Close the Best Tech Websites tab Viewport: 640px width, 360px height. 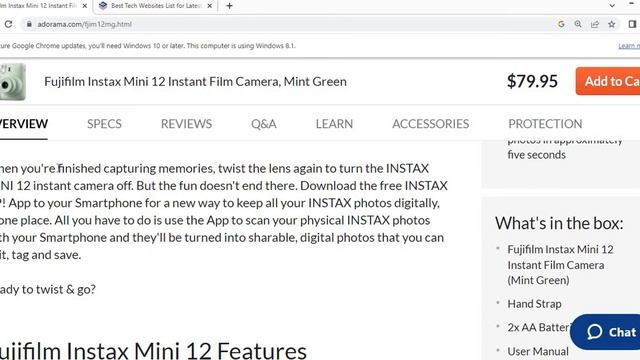[x=209, y=6]
